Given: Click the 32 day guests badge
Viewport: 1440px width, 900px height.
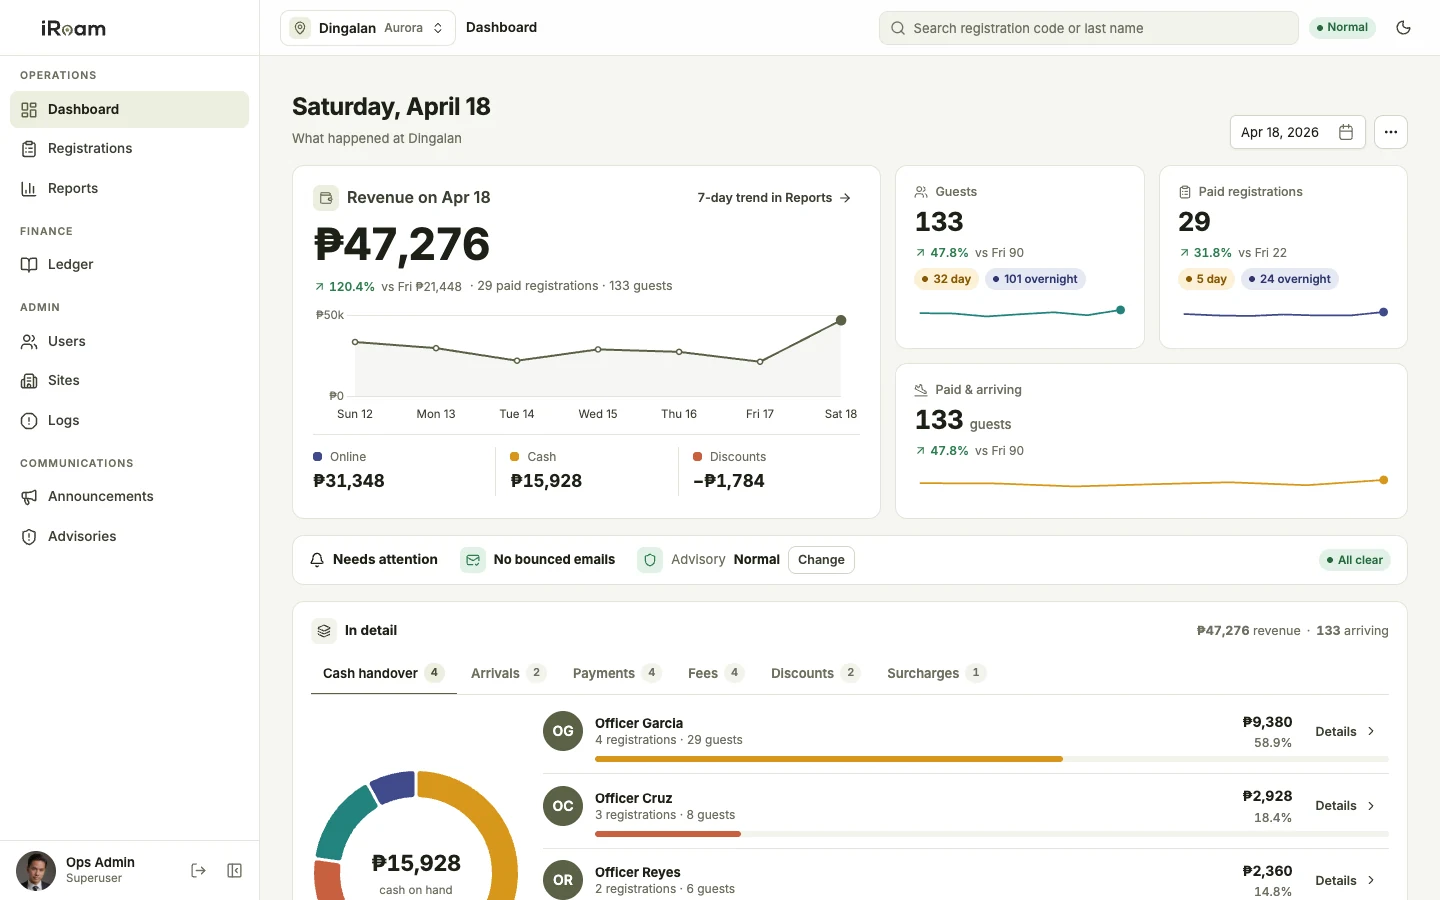Looking at the screenshot, I should [x=946, y=279].
